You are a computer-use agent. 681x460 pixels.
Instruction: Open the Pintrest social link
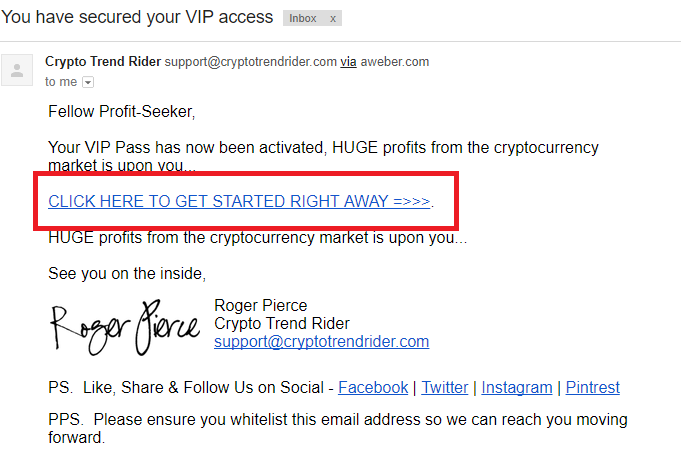tap(592, 387)
